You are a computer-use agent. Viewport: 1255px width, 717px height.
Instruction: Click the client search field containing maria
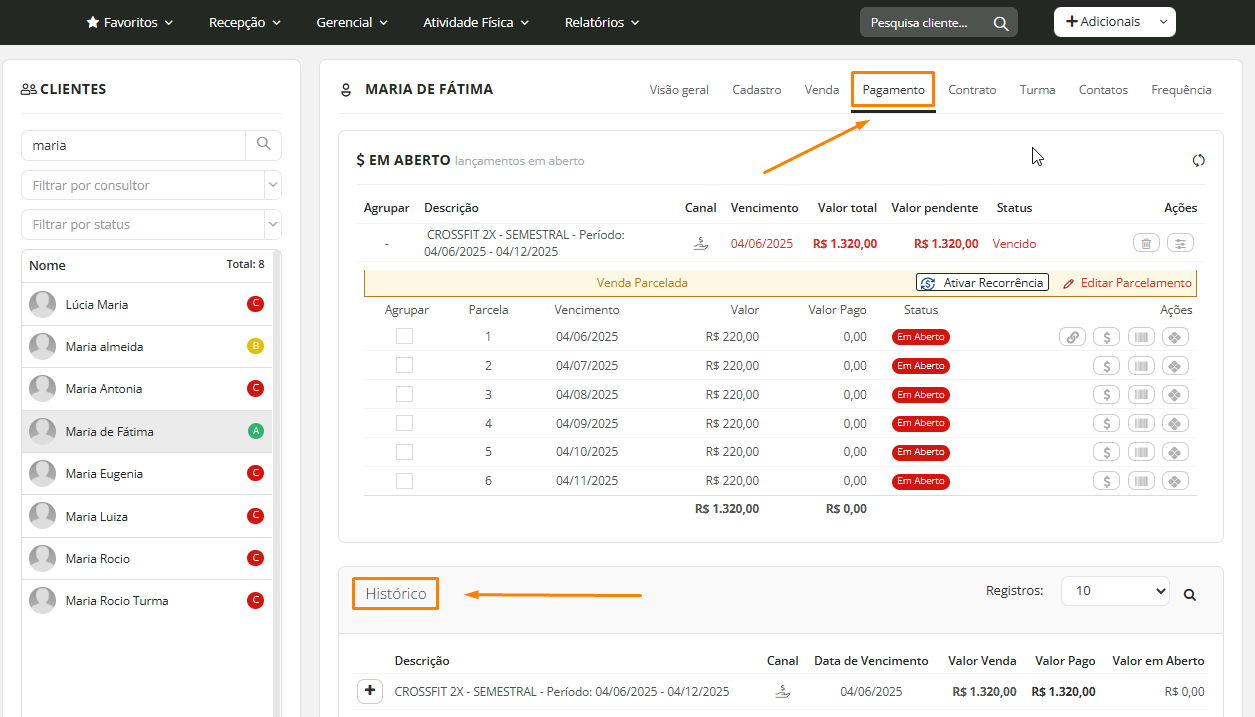pyautogui.click(x=134, y=145)
